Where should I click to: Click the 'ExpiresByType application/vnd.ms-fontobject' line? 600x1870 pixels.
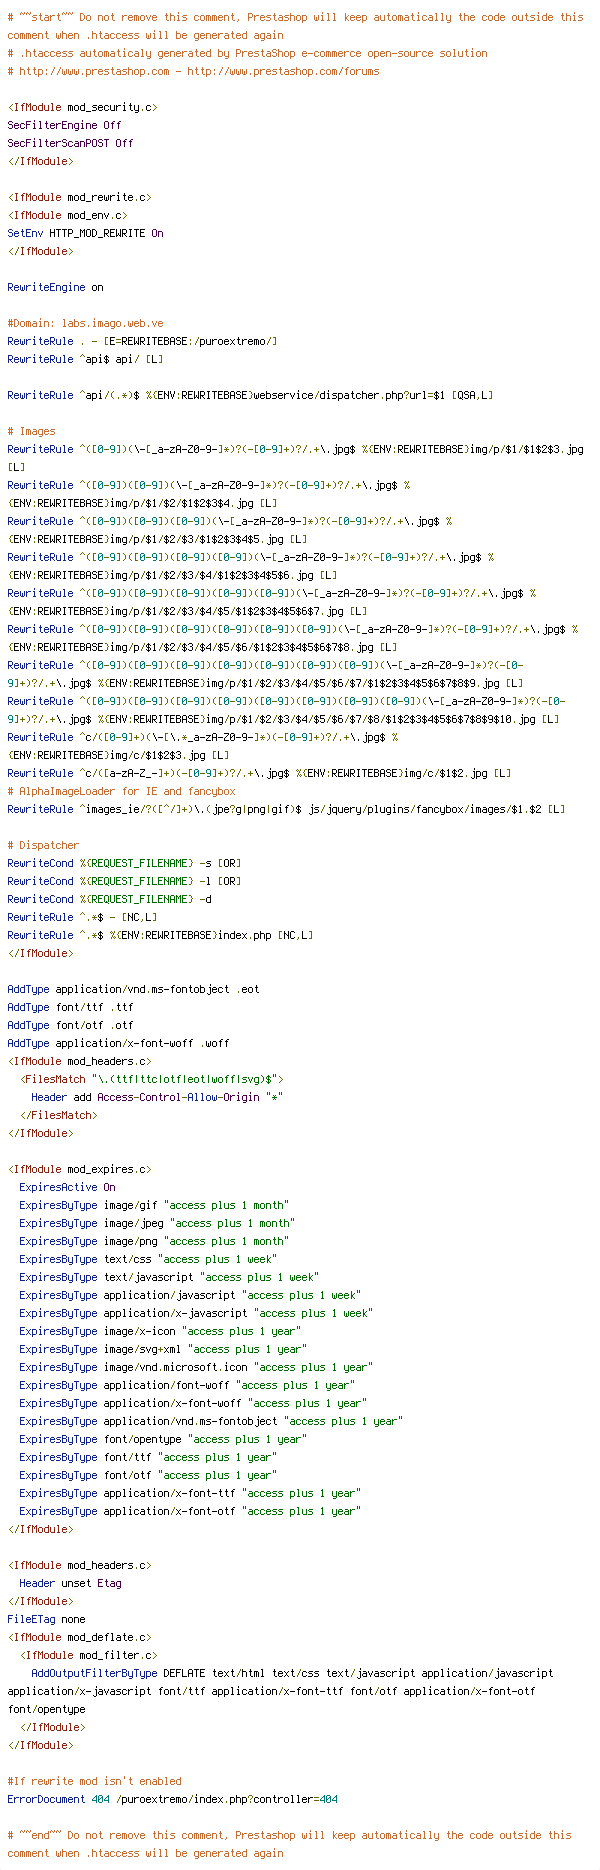pyautogui.click(x=211, y=1421)
